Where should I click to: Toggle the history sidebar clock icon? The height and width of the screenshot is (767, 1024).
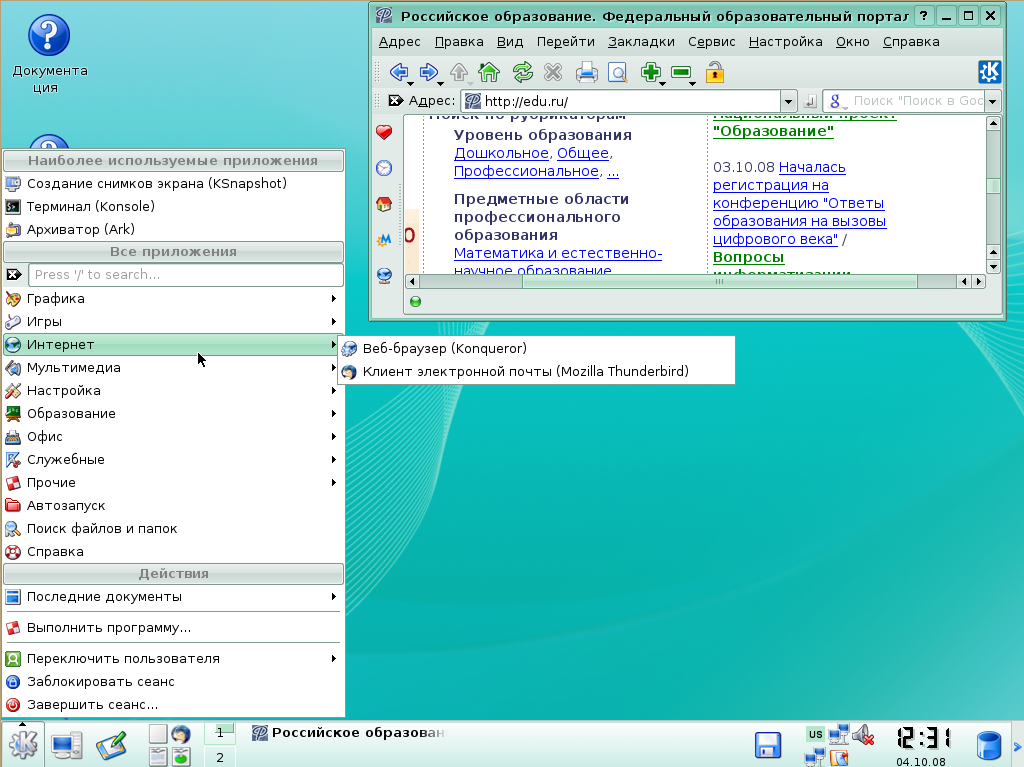[x=383, y=168]
